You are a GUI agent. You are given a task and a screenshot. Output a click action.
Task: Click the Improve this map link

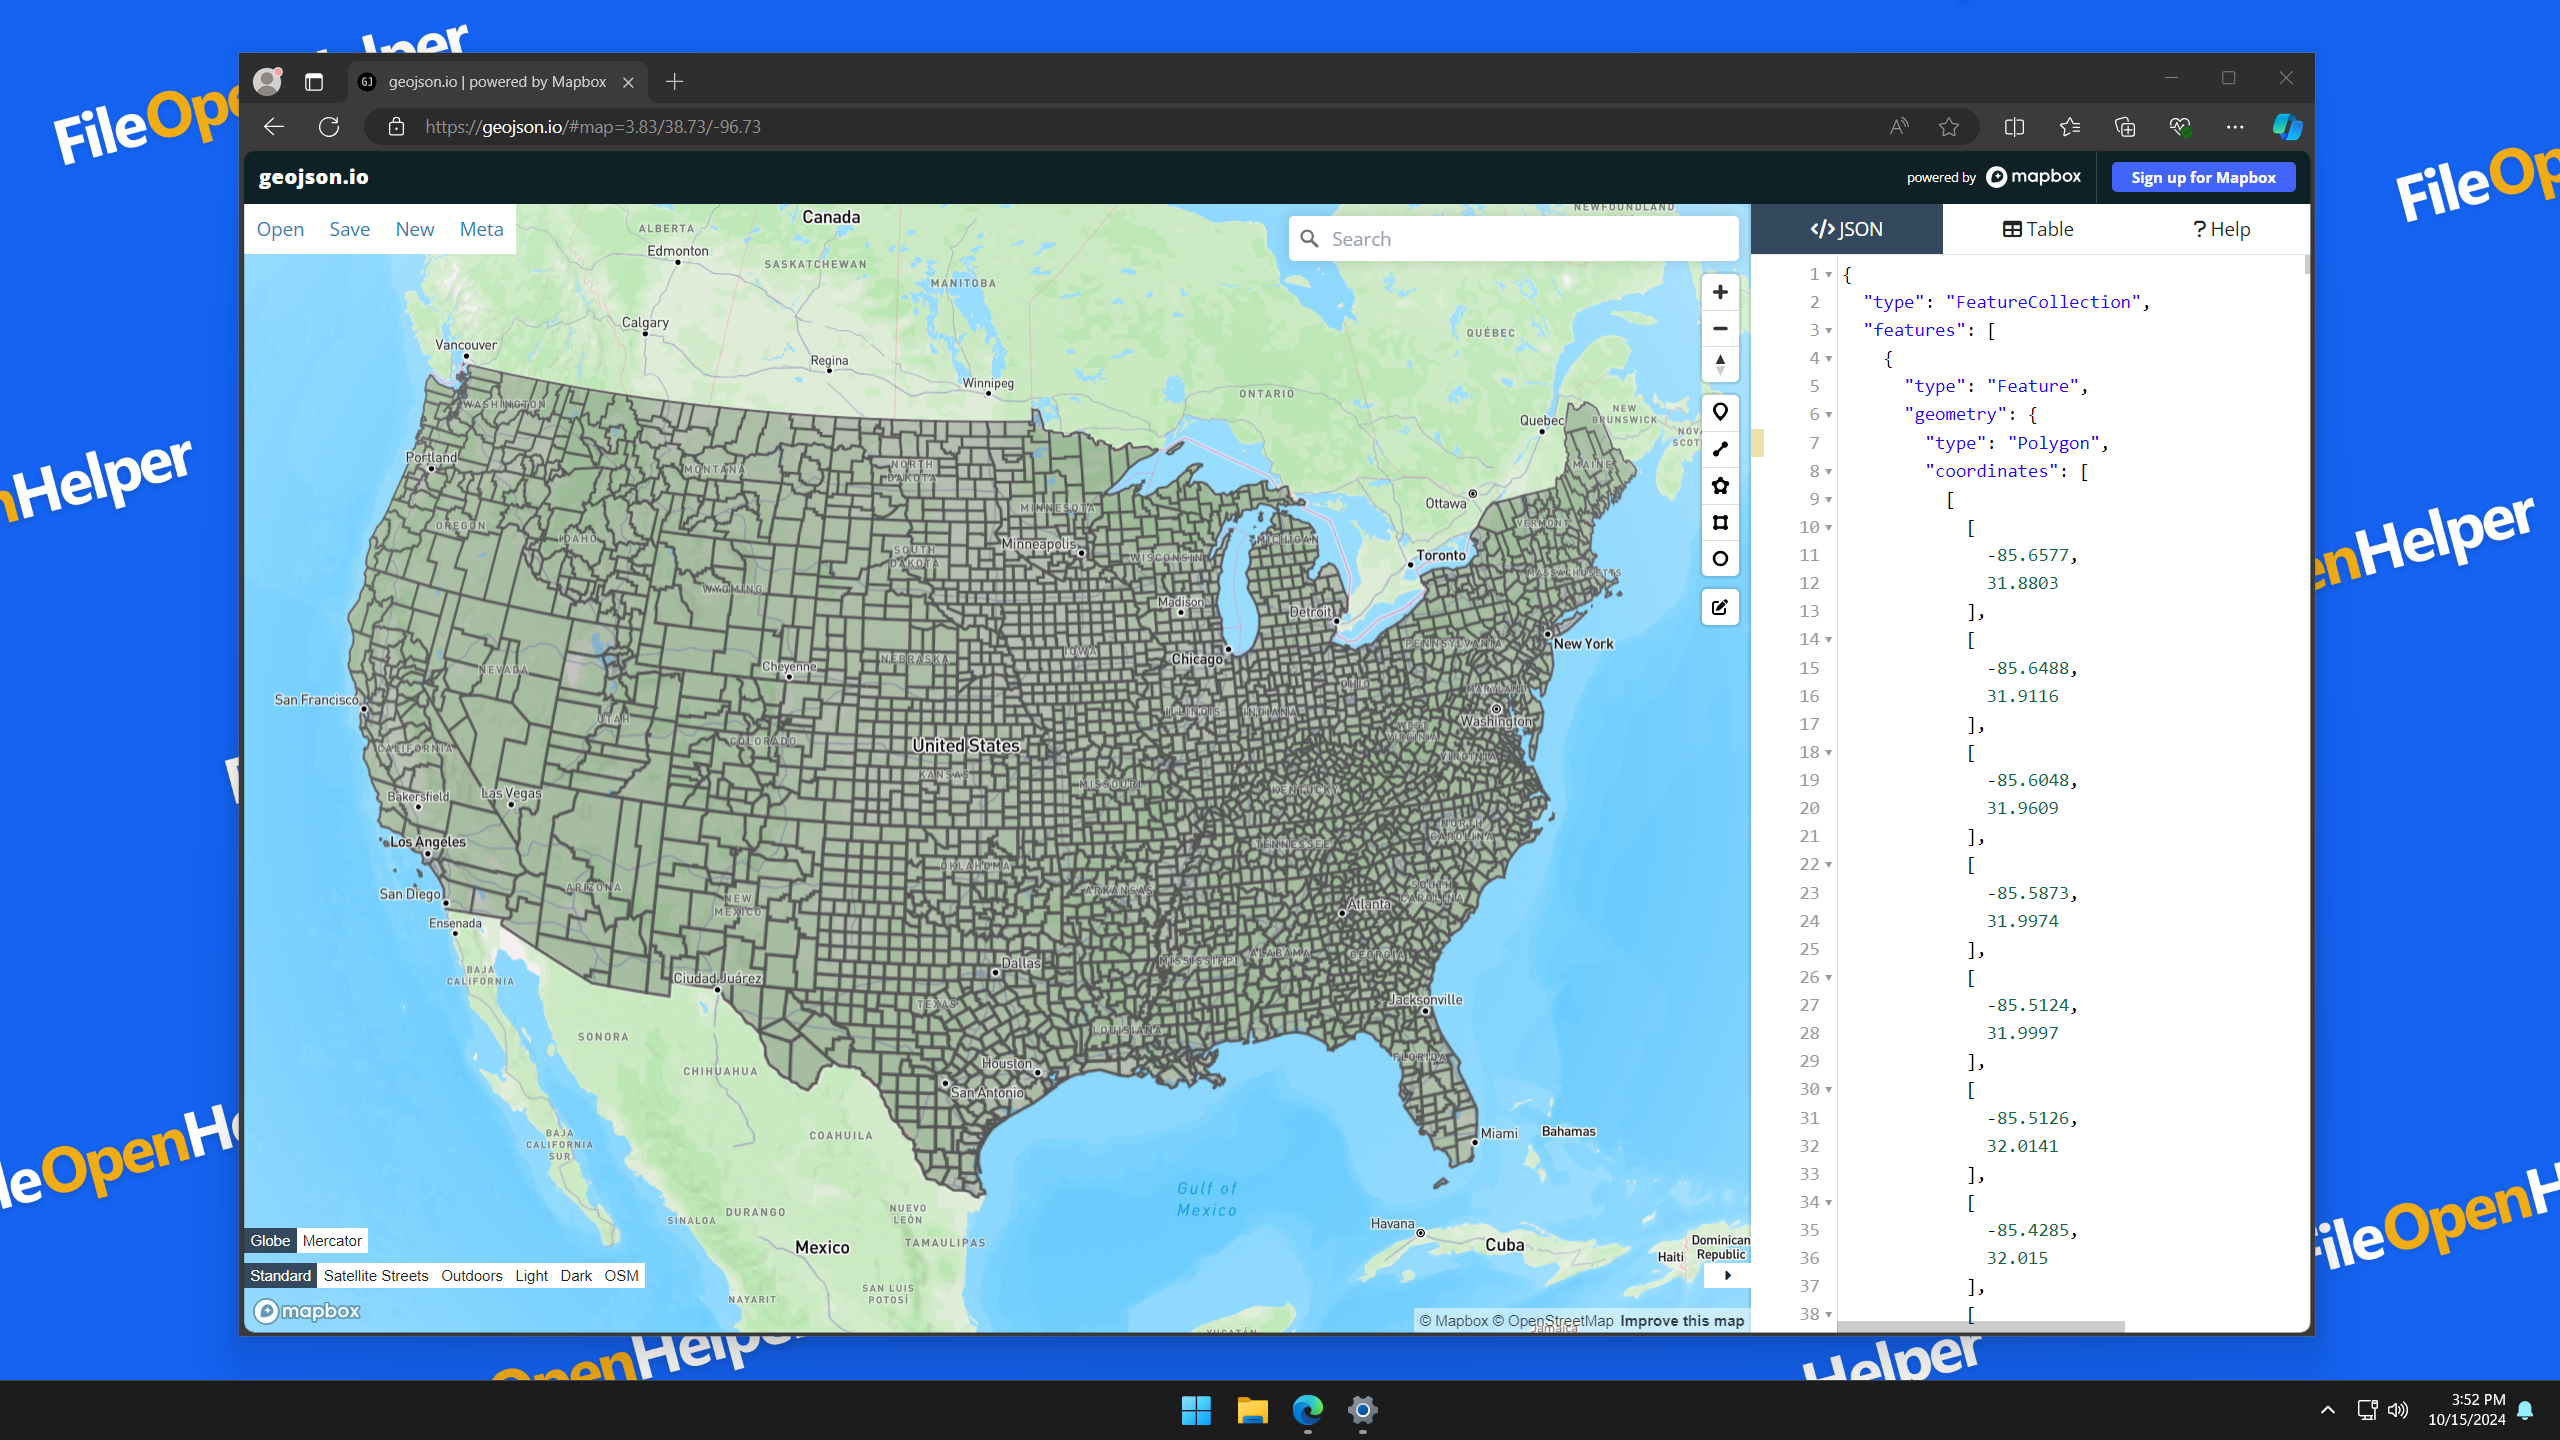pyautogui.click(x=1682, y=1321)
